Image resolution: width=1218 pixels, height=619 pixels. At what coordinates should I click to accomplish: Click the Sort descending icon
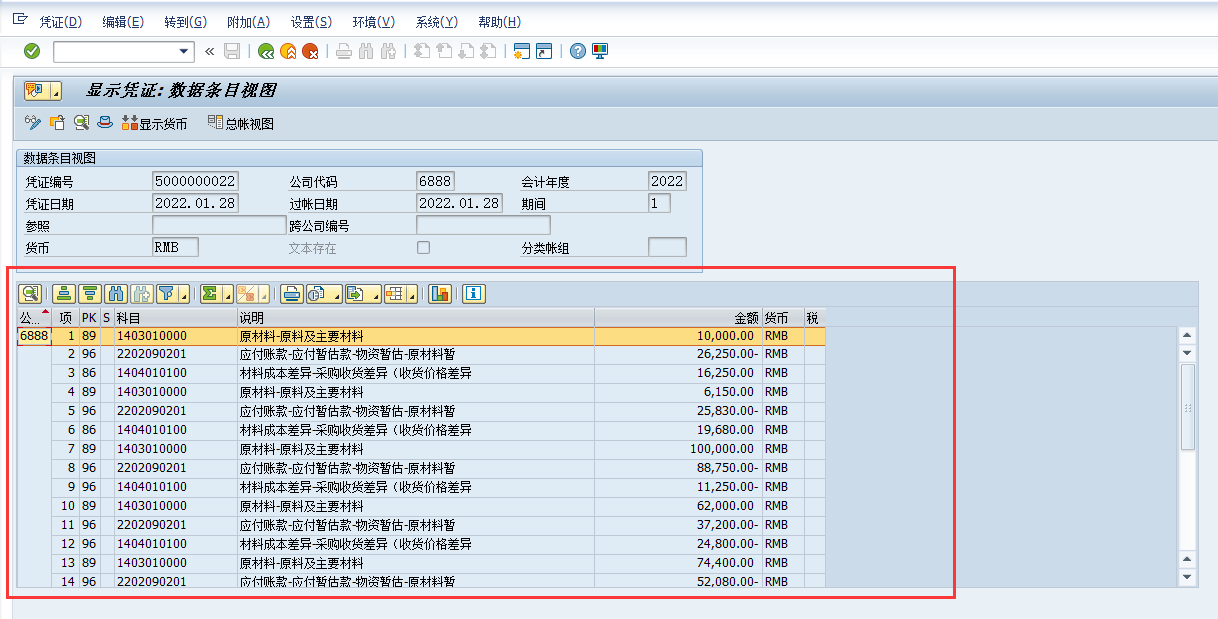pyautogui.click(x=90, y=293)
